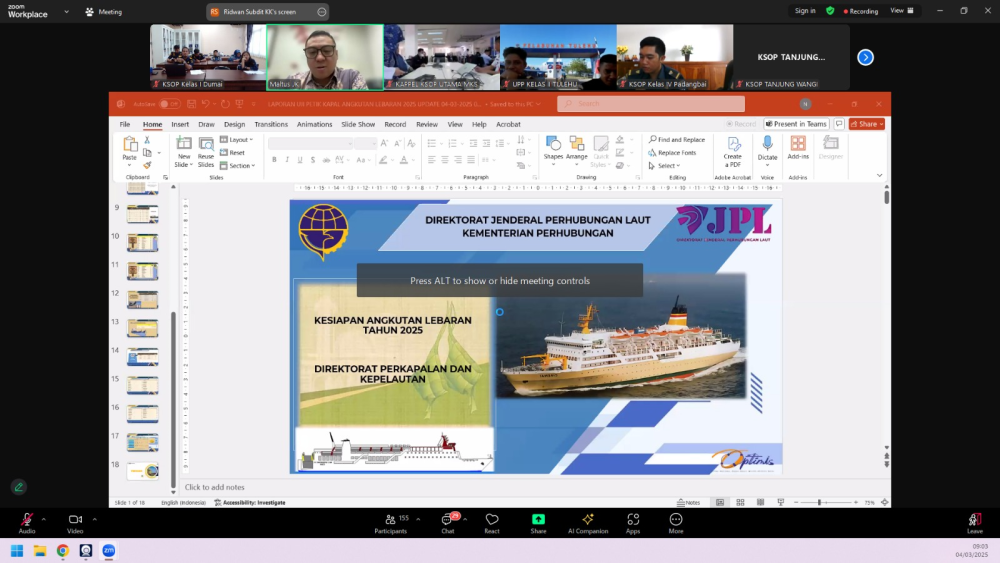This screenshot has height=563, width=1000.
Task: Open the More options in Zoom toolbar
Action: 675,523
